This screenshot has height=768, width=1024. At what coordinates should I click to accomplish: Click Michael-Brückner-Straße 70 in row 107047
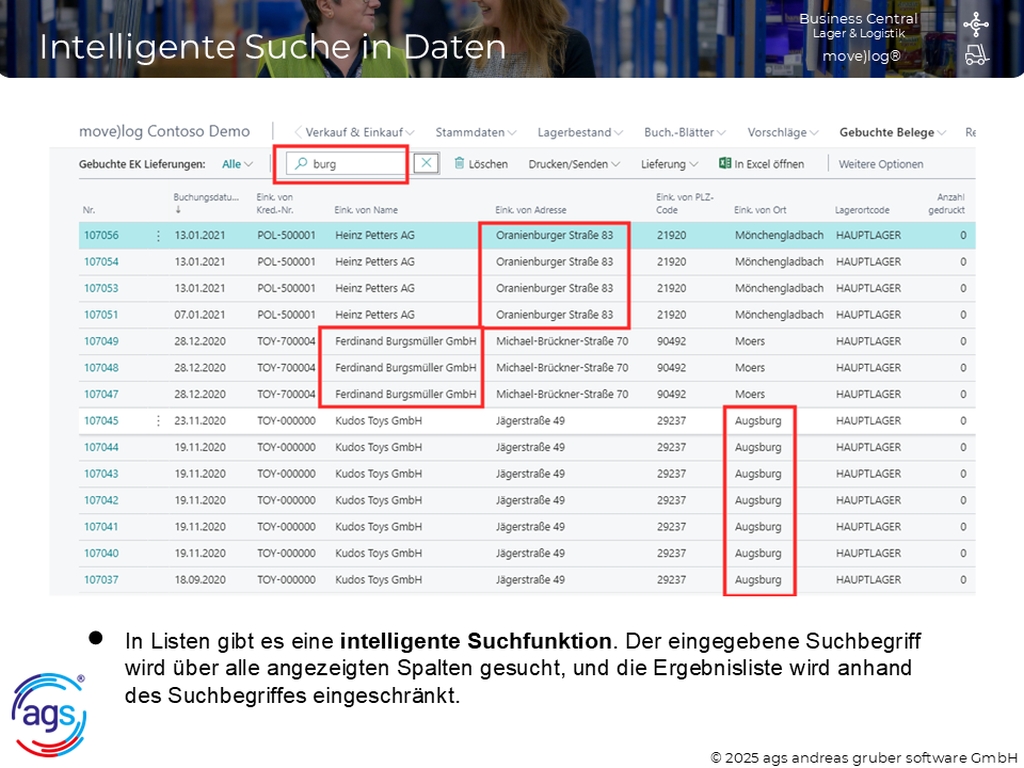point(562,394)
